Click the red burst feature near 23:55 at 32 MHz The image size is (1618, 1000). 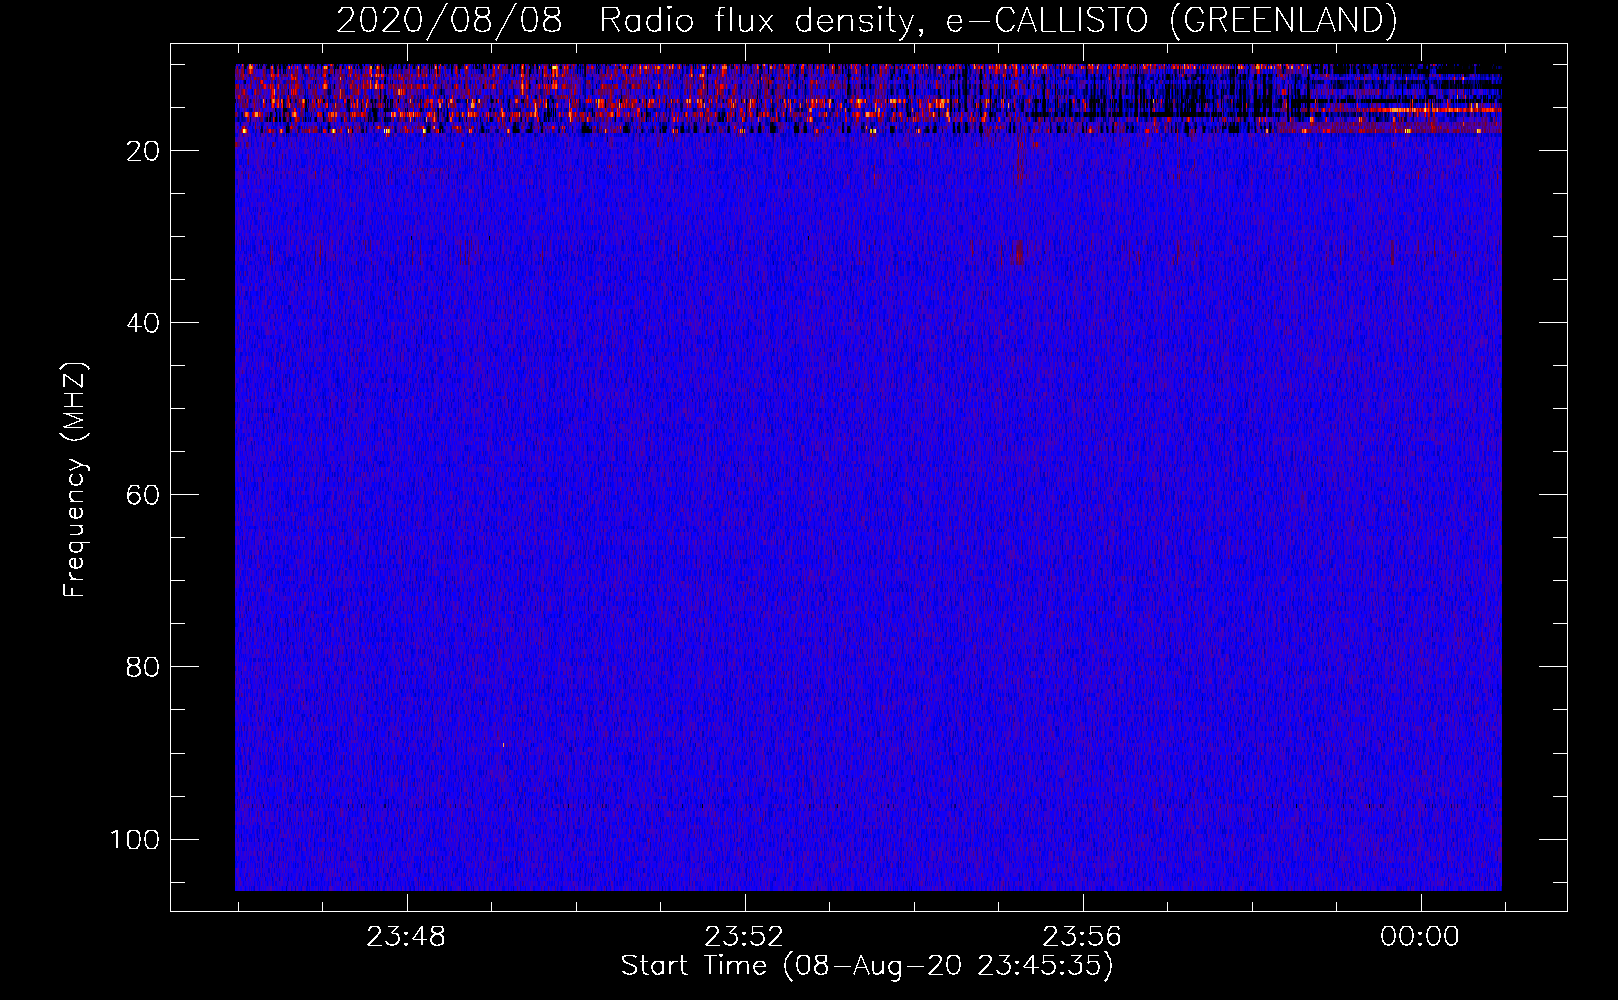(x=1018, y=253)
